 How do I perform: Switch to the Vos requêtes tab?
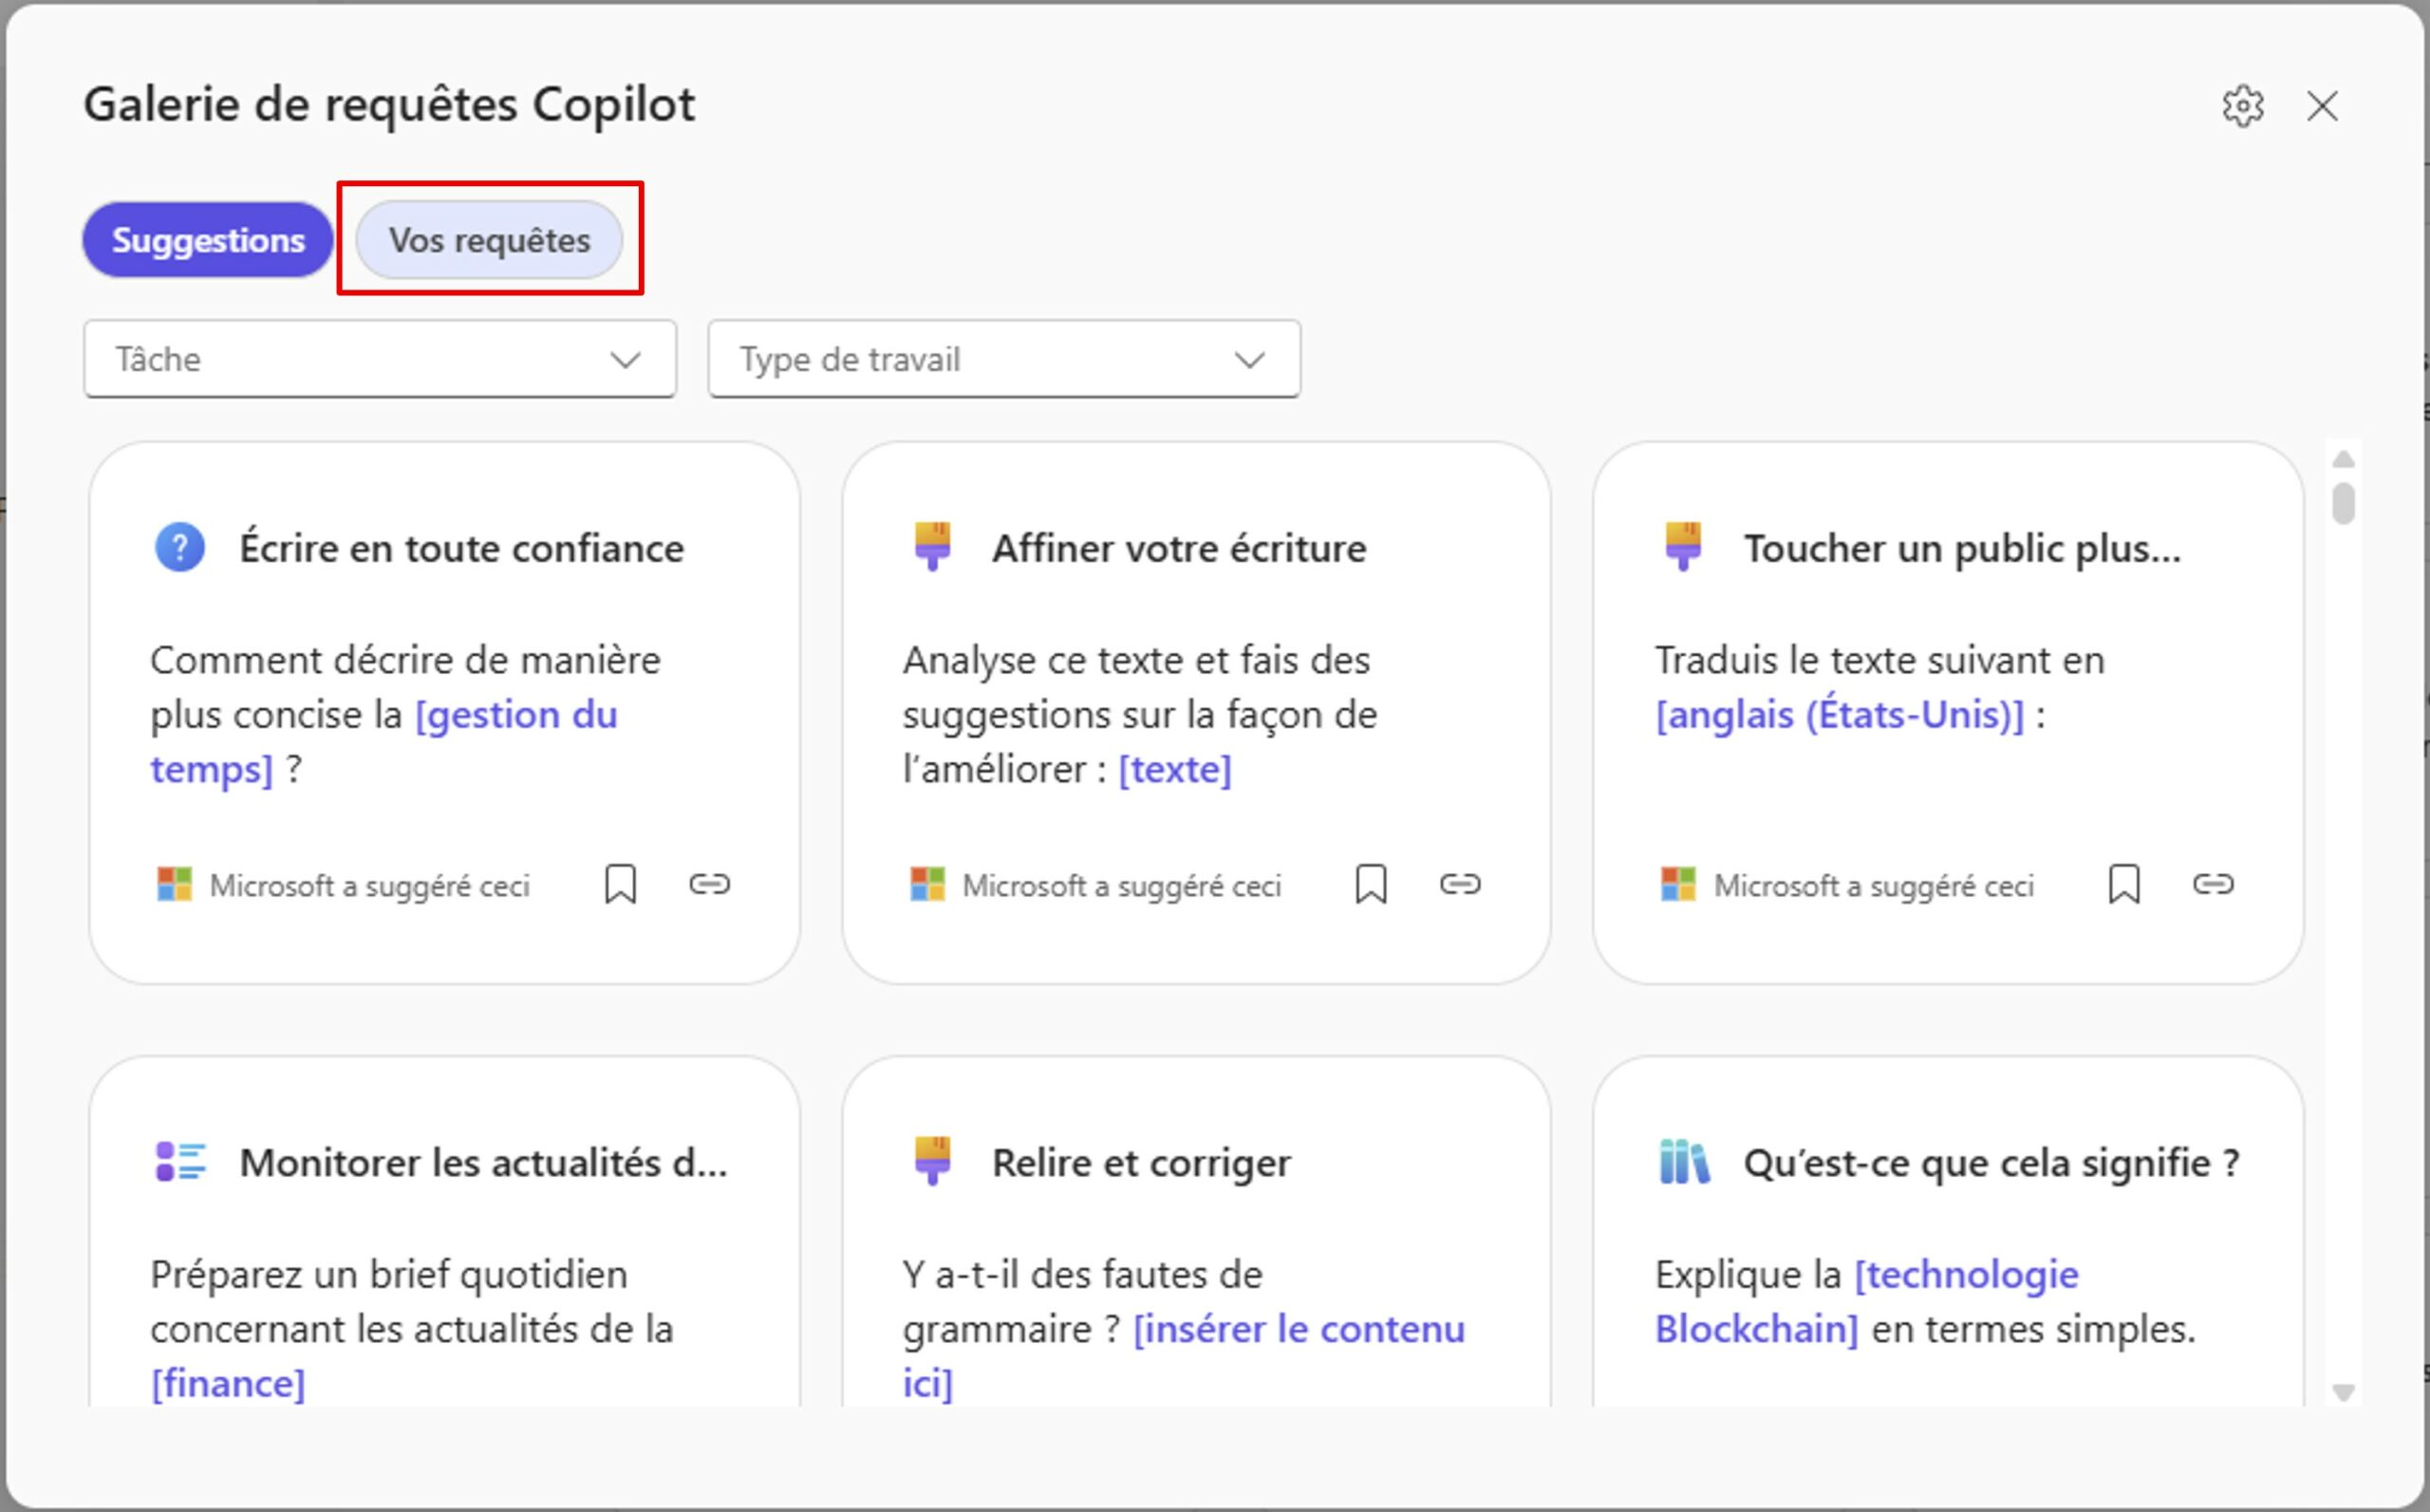[489, 240]
